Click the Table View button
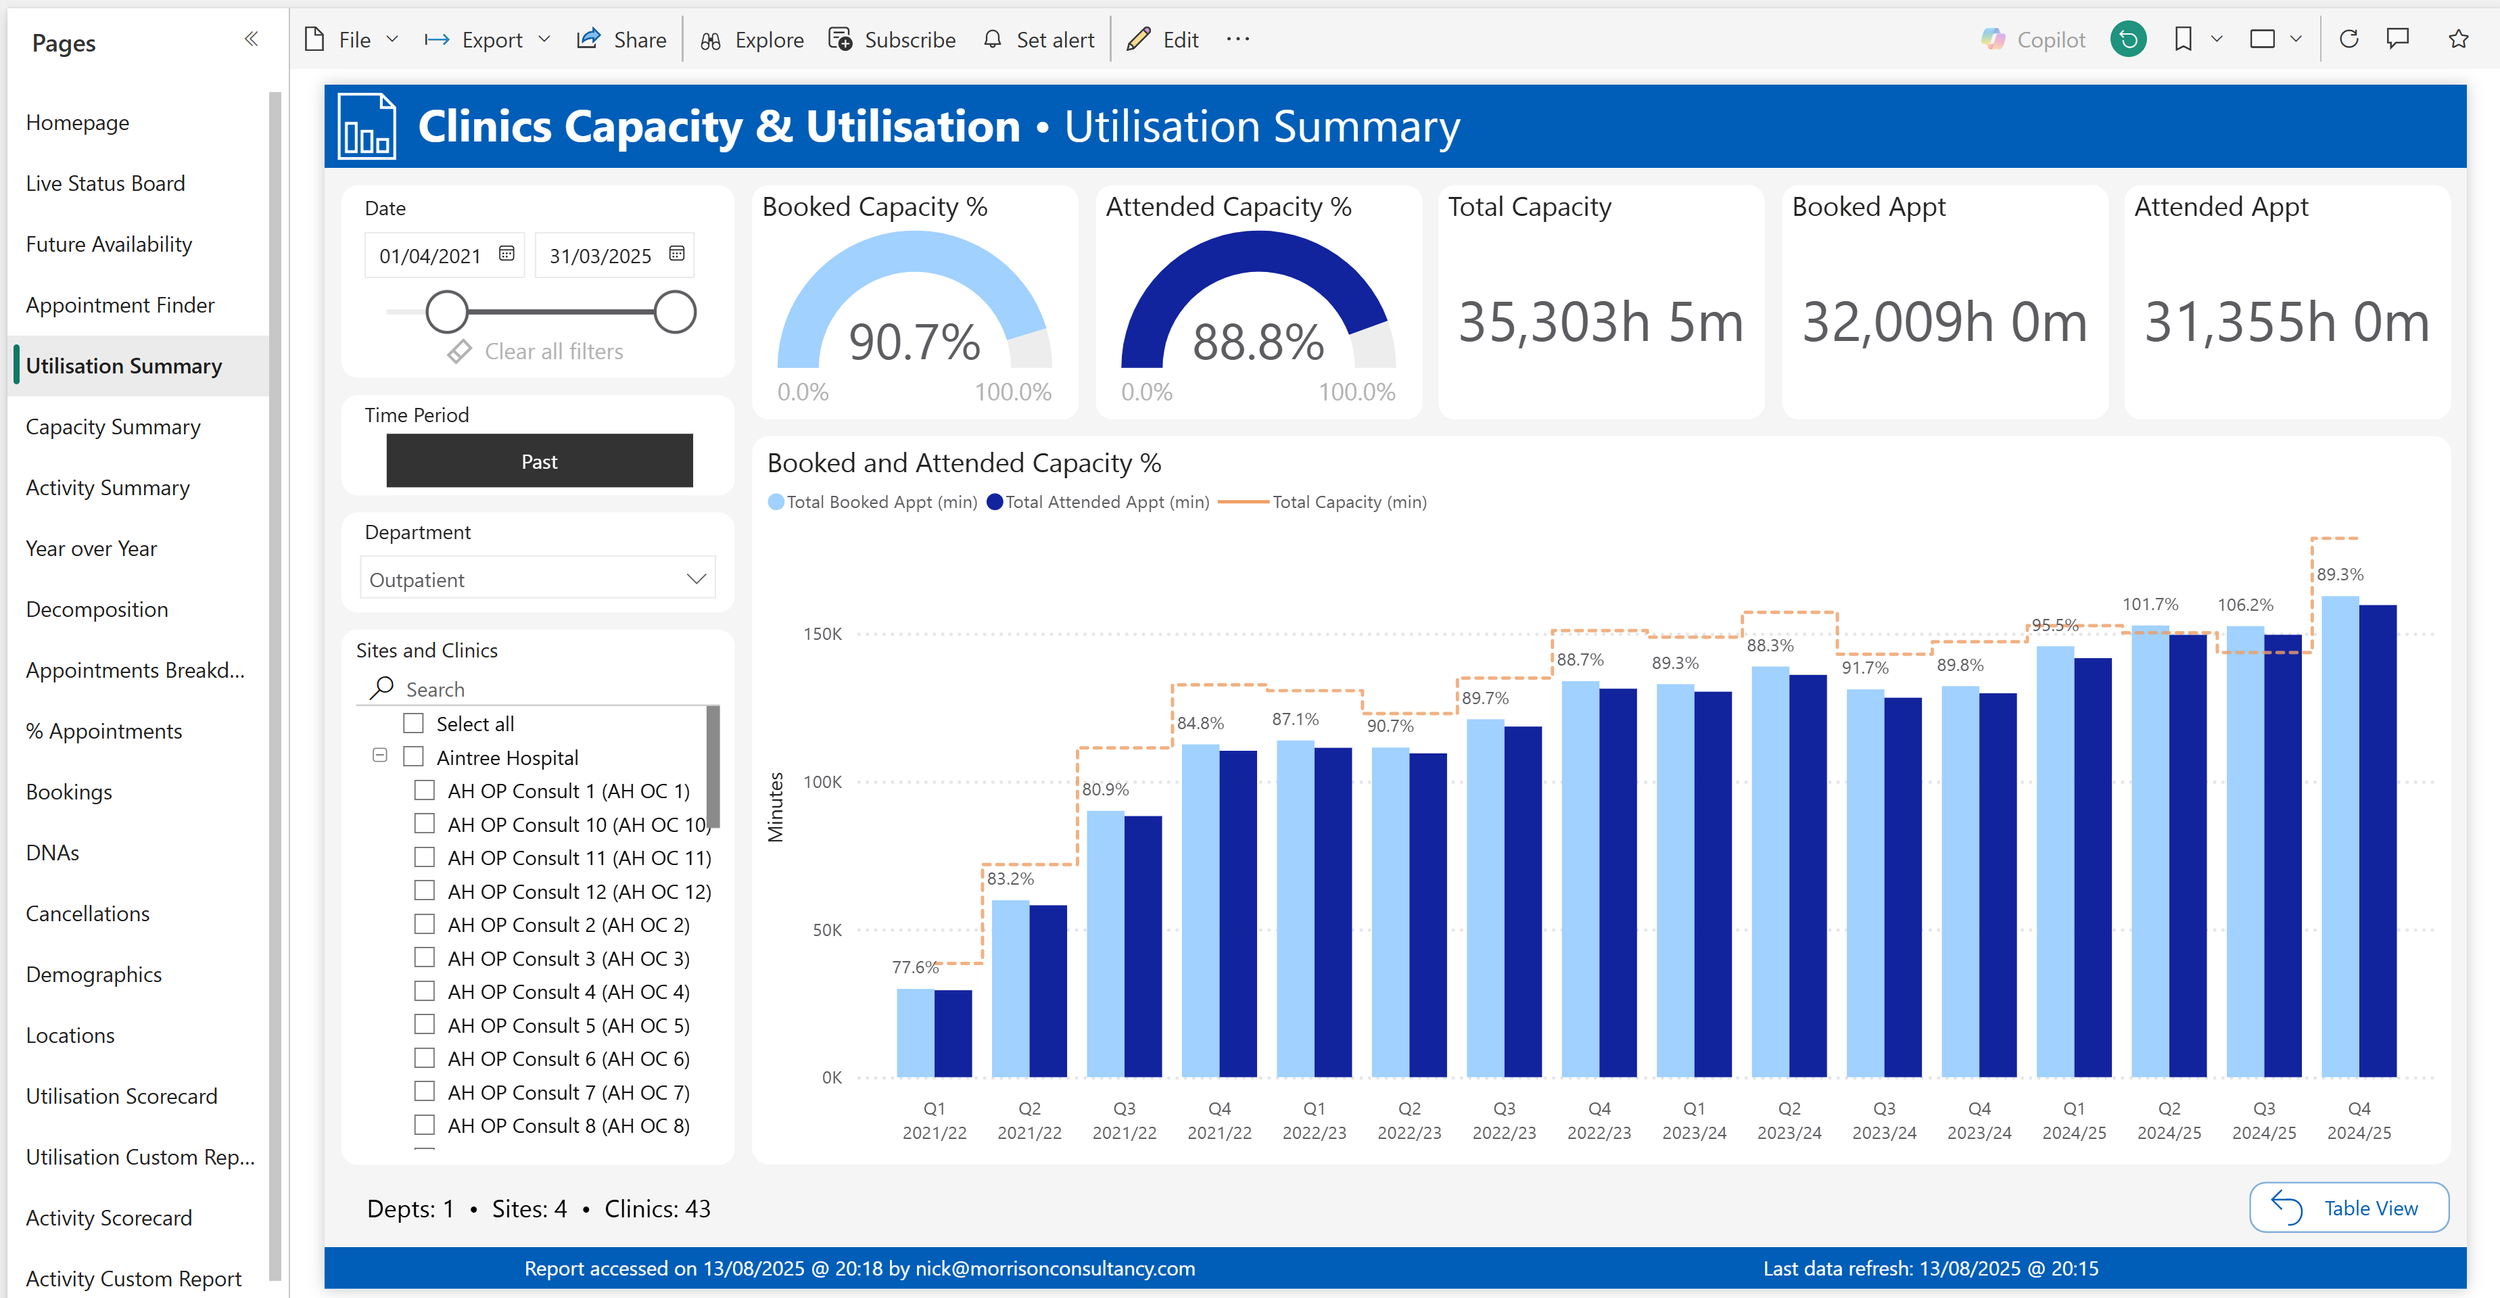The height and width of the screenshot is (1298, 2500). pos(2348,1208)
